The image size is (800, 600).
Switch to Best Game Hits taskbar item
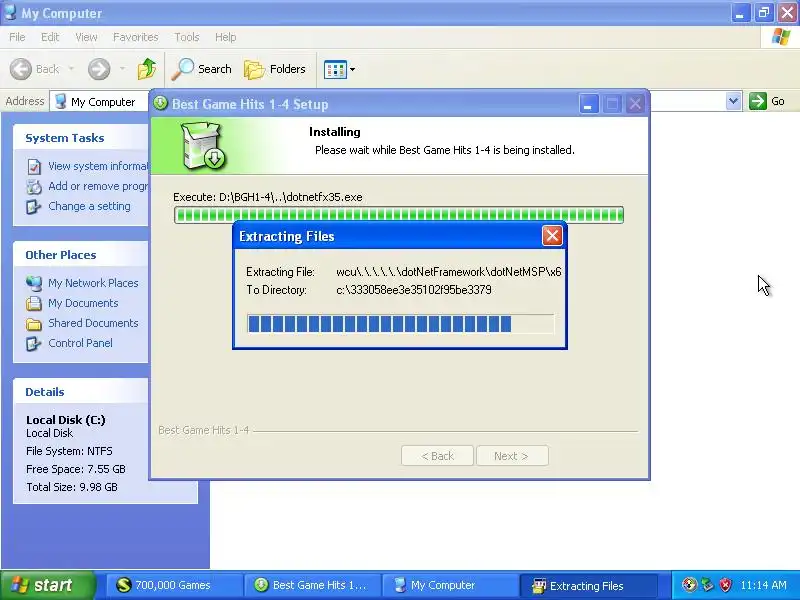[312, 585]
